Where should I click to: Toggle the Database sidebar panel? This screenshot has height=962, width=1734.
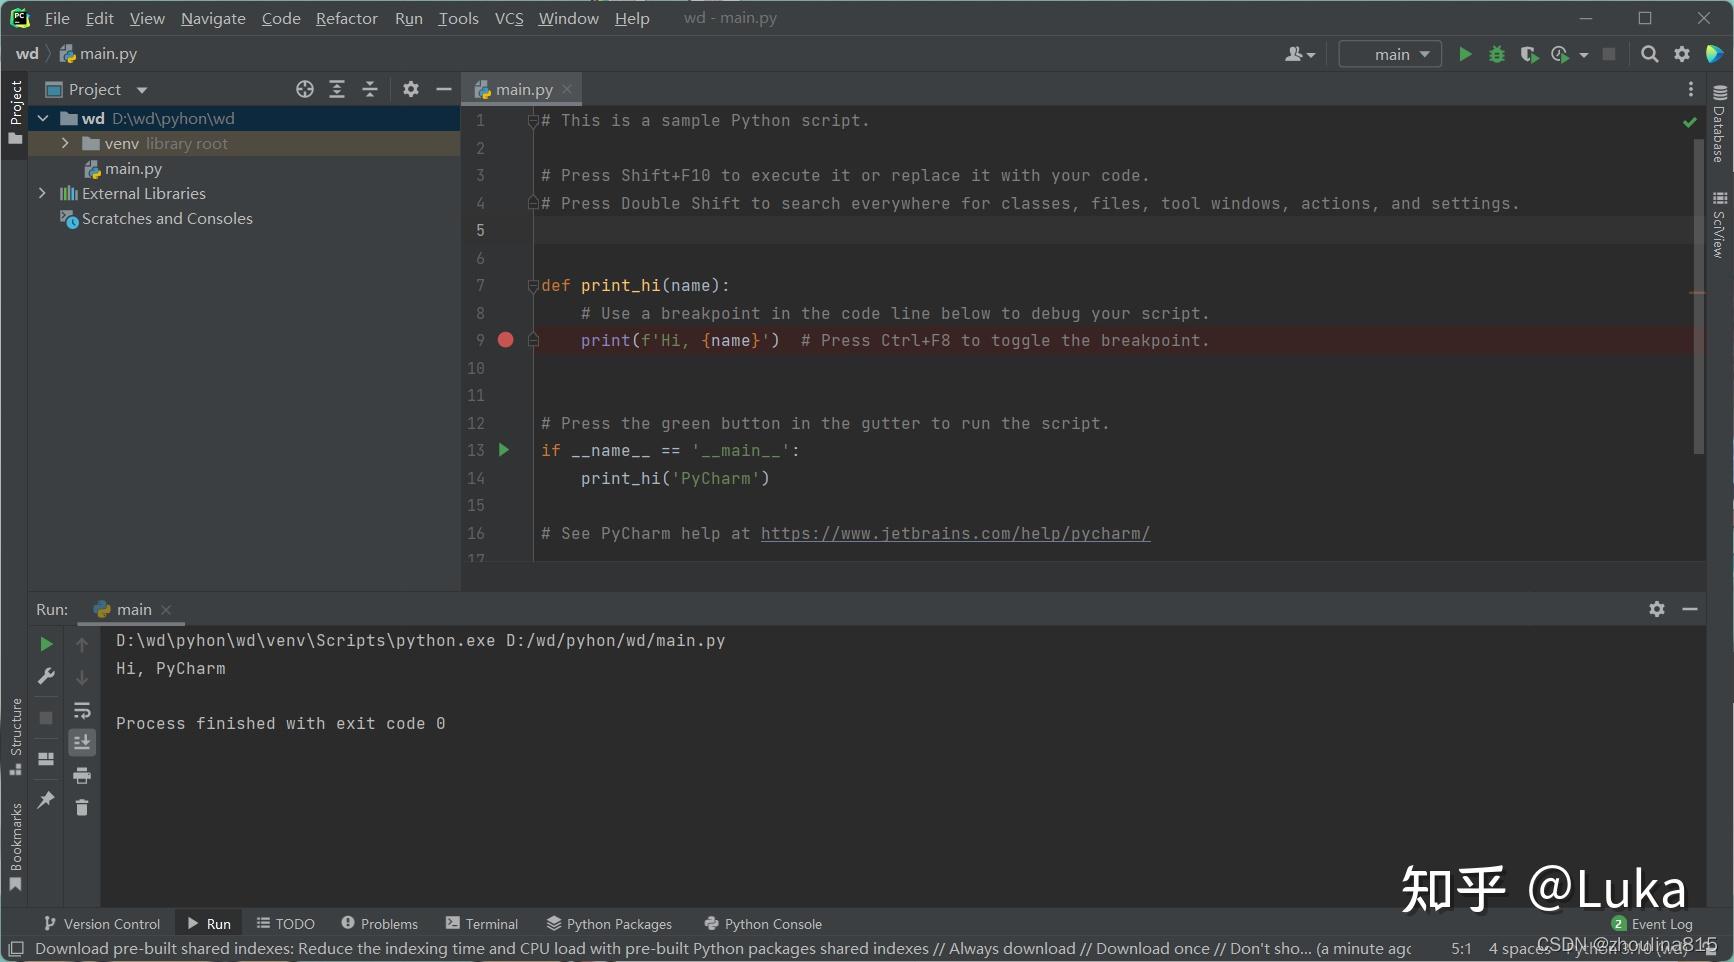point(1720,123)
